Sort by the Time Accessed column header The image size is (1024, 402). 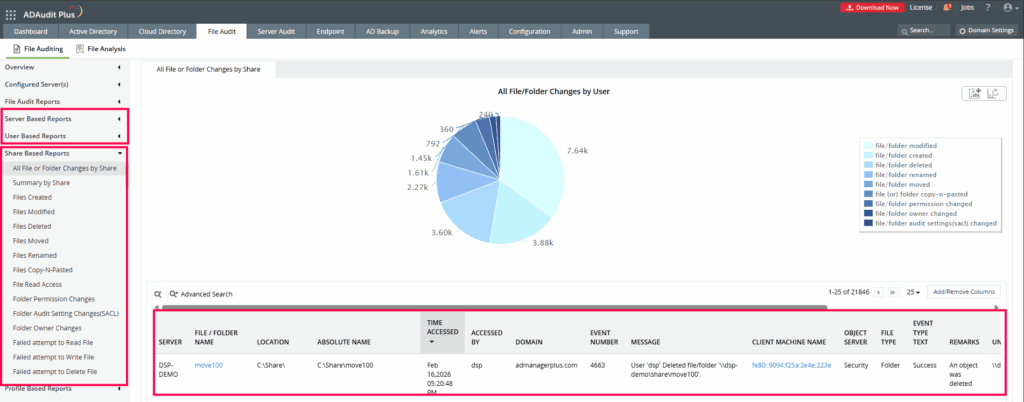tap(442, 332)
